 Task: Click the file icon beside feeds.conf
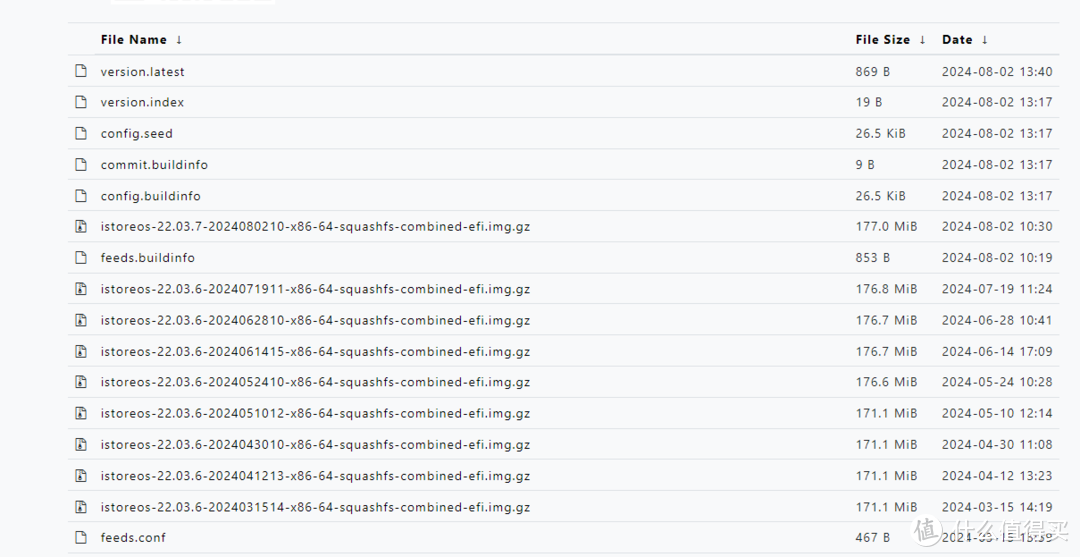(81, 537)
